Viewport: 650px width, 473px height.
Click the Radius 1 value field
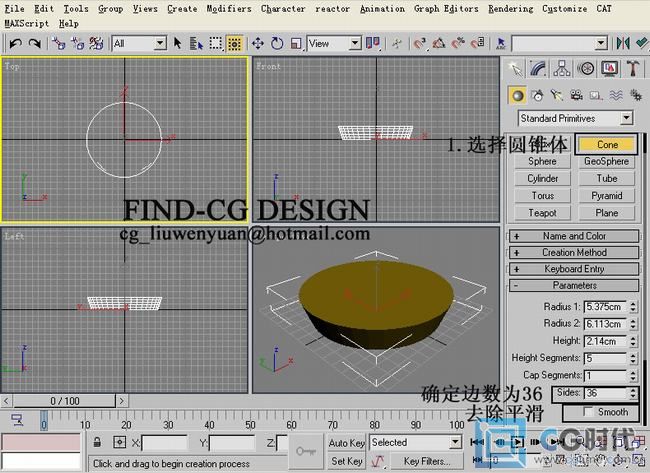(605, 307)
